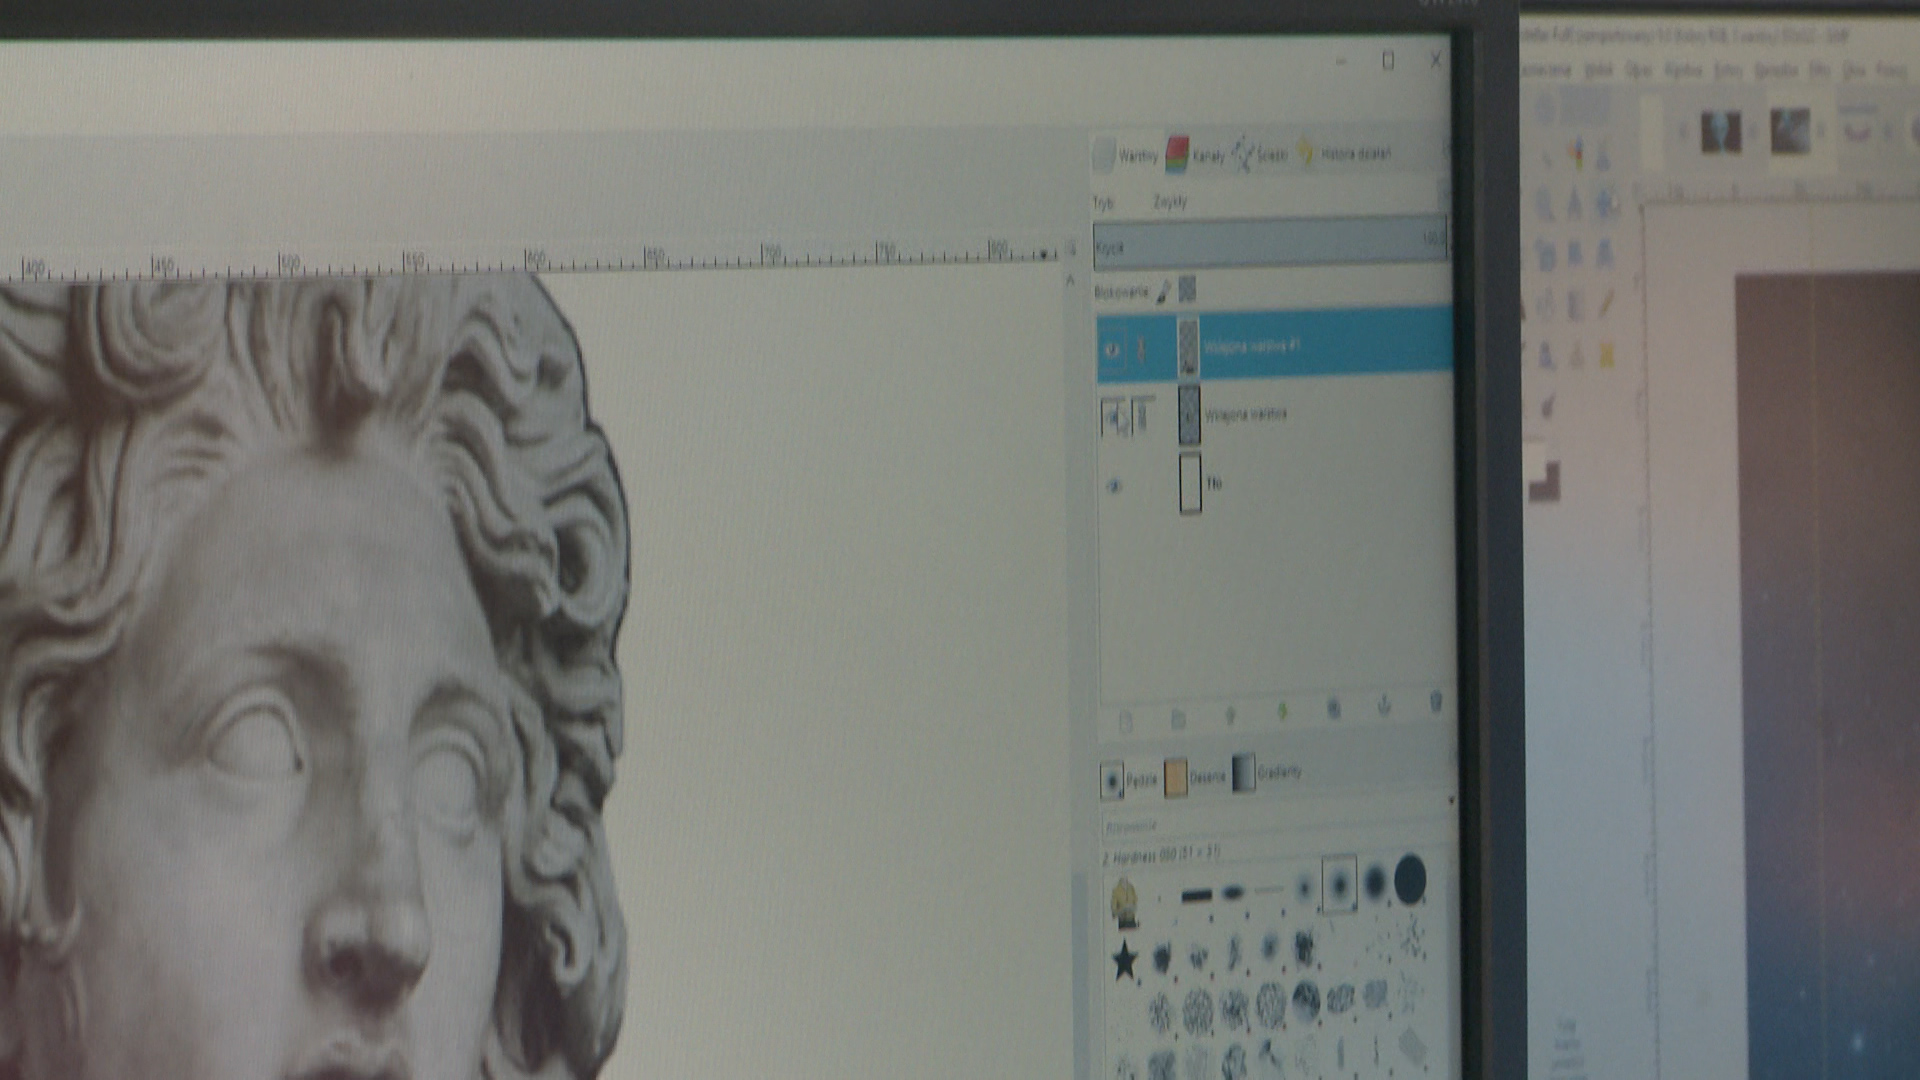The width and height of the screenshot is (1920, 1080).
Task: Select the thumbnail of Wklejona warstwa #1
Action: coord(1188,347)
